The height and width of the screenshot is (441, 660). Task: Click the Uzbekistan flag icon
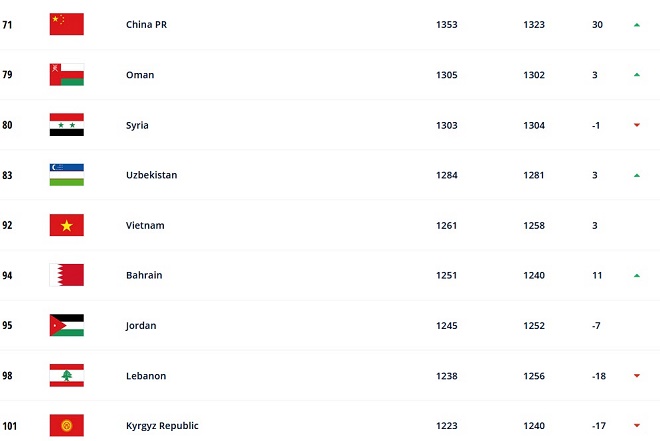click(67, 175)
